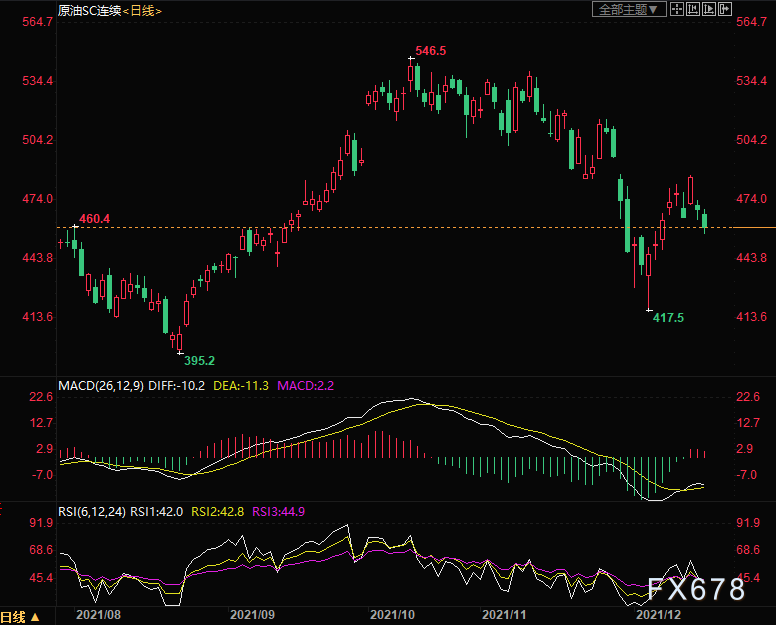The image size is (776, 625).
Task: Click the export panel arrow icon
Action: pyautogui.click(x=725, y=9)
